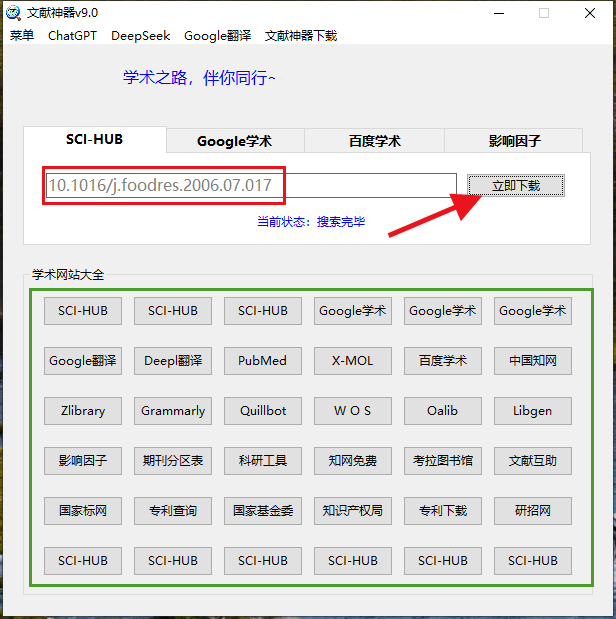Launch the Grammarly button

tap(173, 411)
